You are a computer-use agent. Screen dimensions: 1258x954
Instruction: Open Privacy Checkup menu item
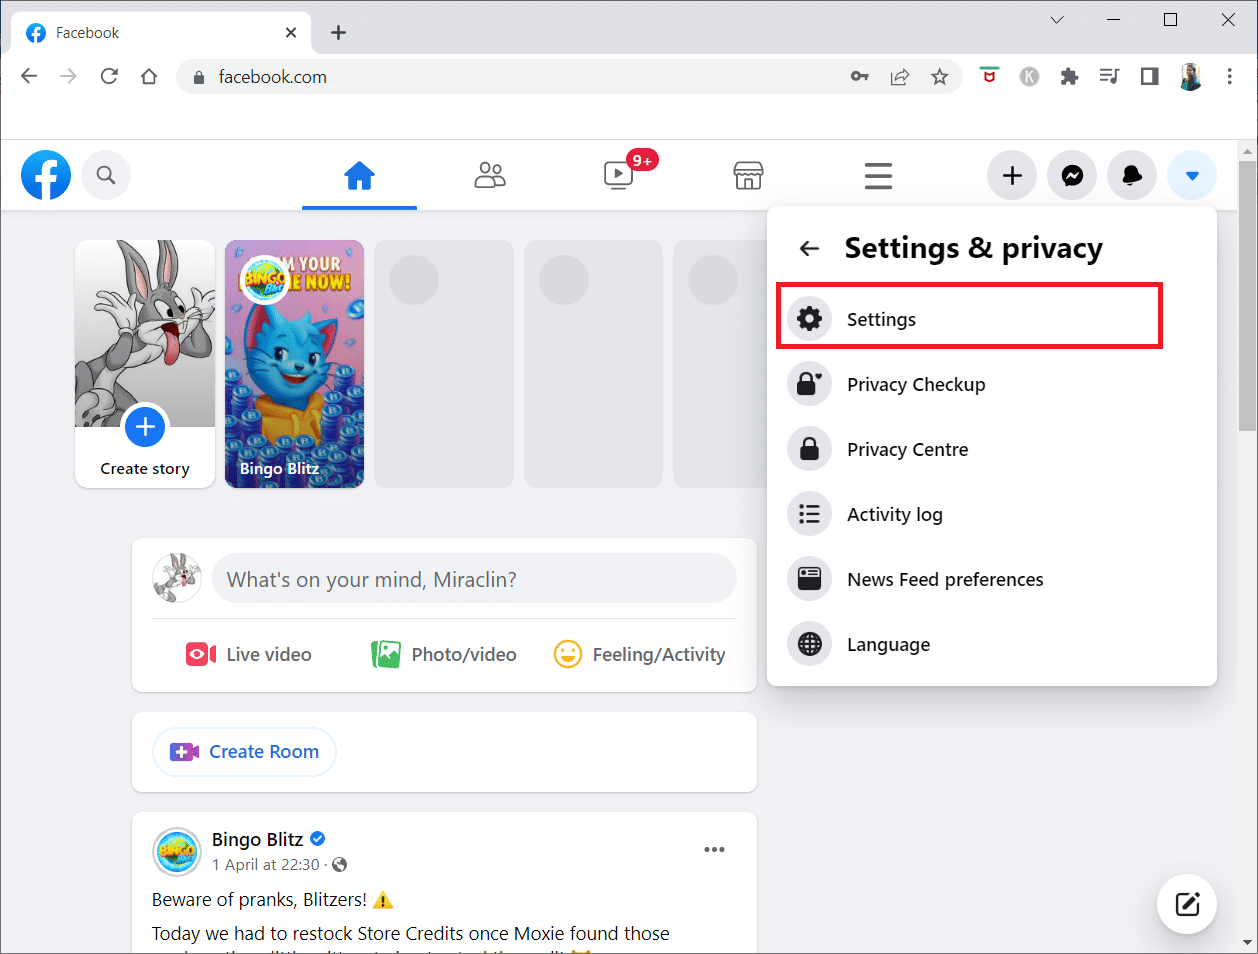click(992, 384)
